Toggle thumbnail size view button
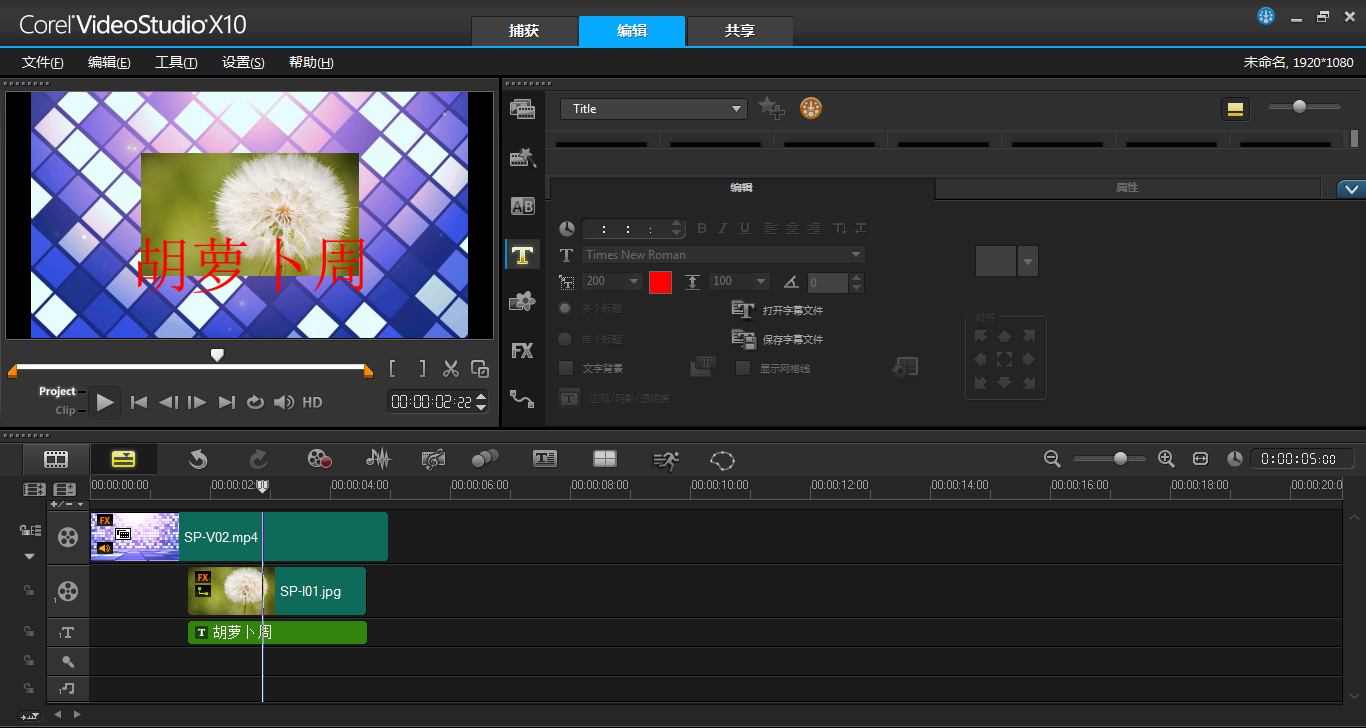The image size is (1366, 728). click(1235, 108)
